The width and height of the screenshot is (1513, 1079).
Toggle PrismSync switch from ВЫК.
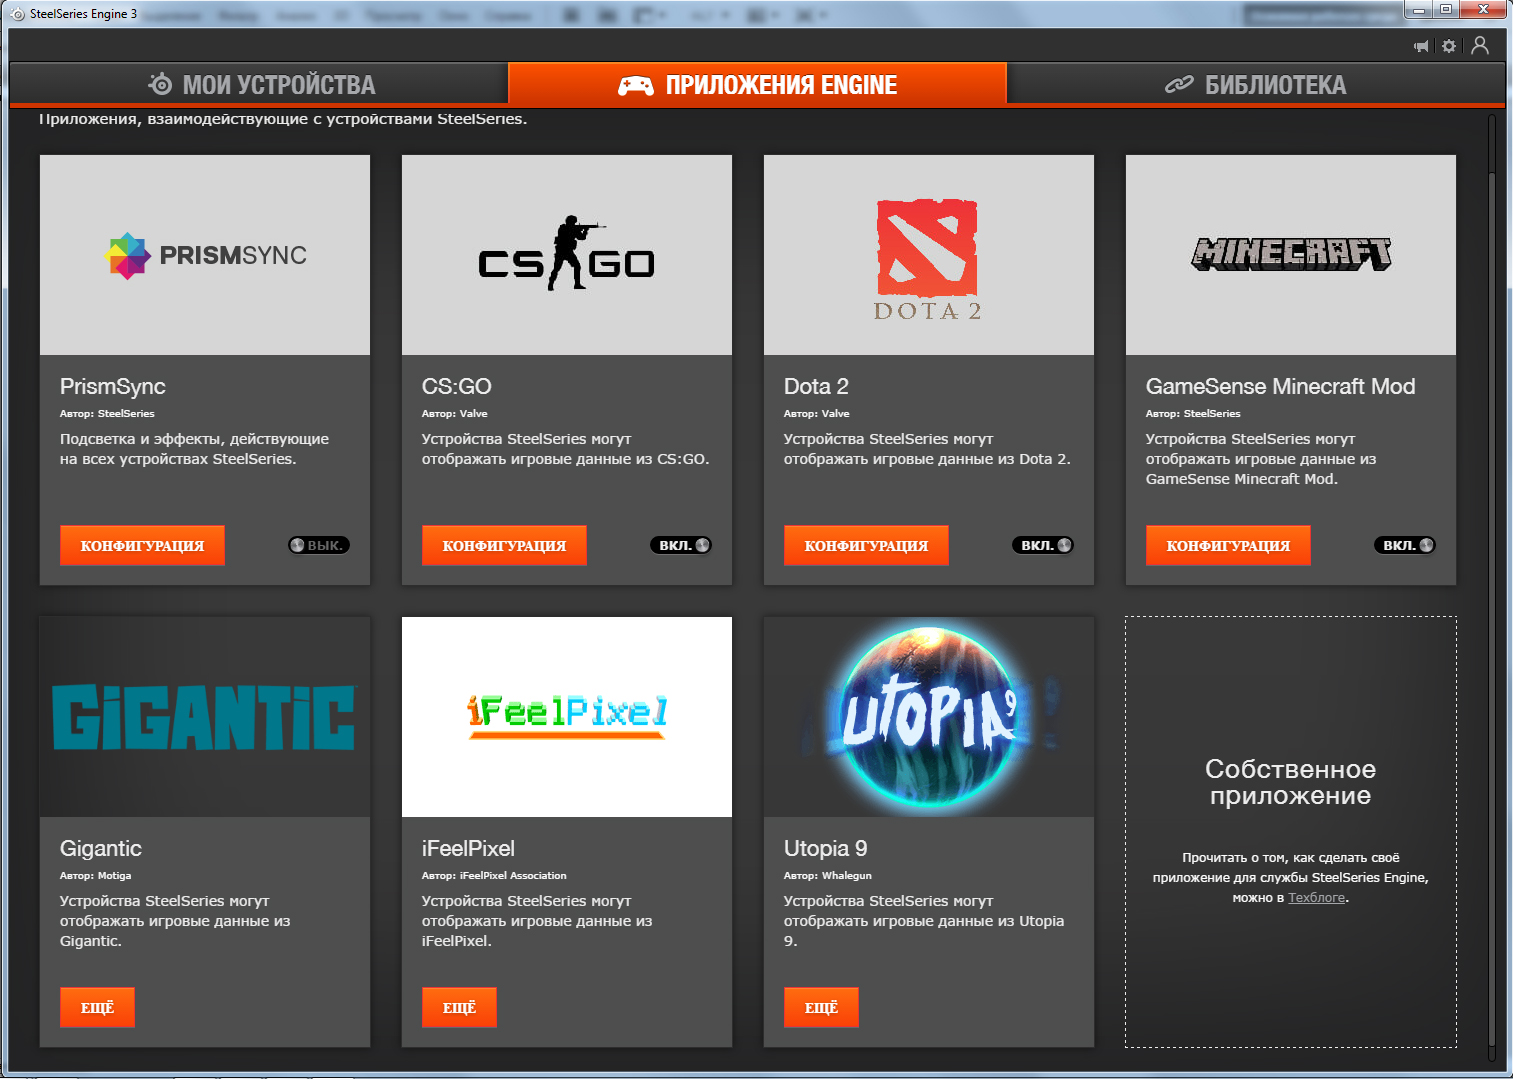coord(319,545)
